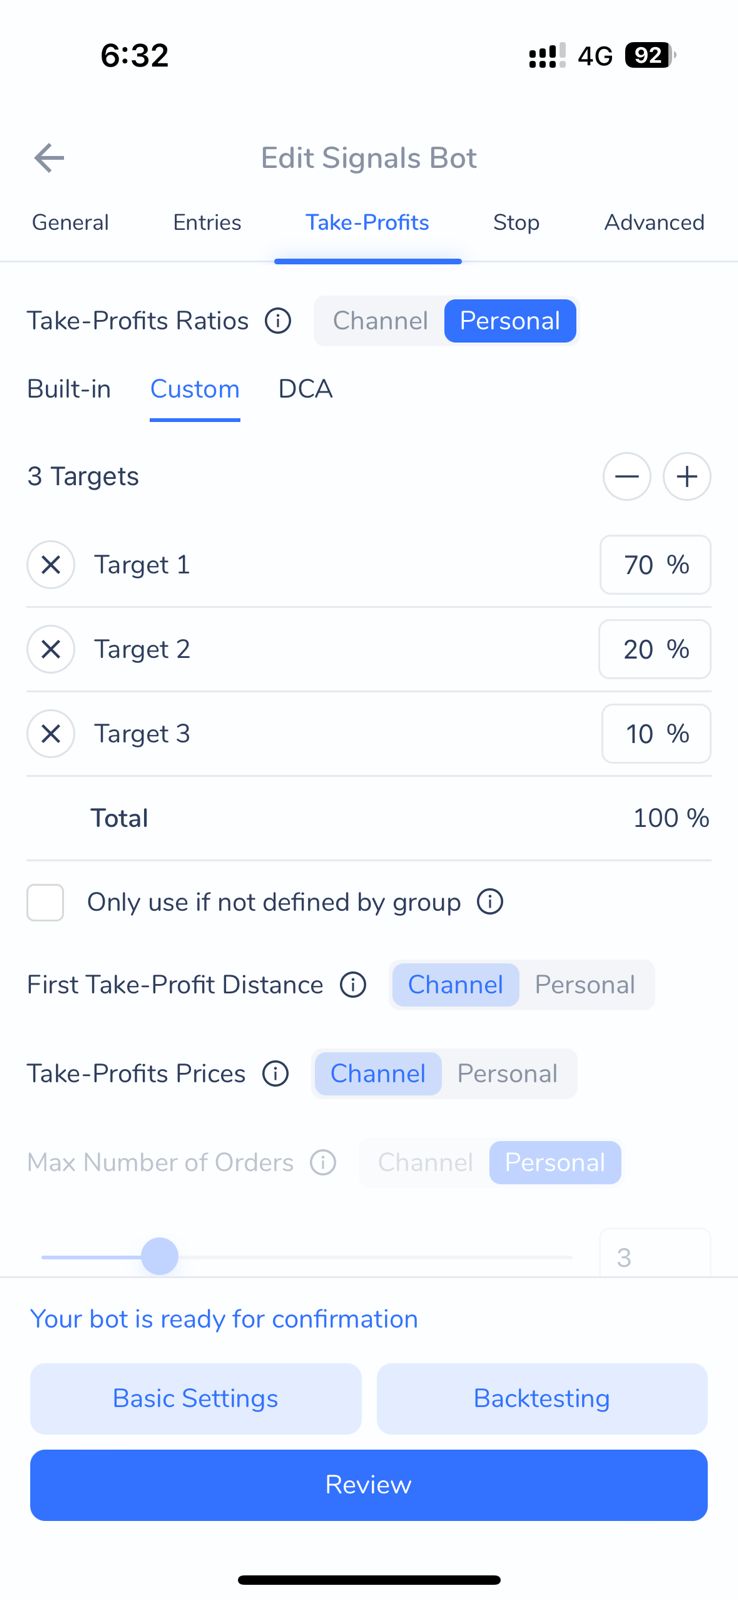This screenshot has height=1600, width=738.
Task: Switch to the Entries tab
Action: (x=207, y=222)
